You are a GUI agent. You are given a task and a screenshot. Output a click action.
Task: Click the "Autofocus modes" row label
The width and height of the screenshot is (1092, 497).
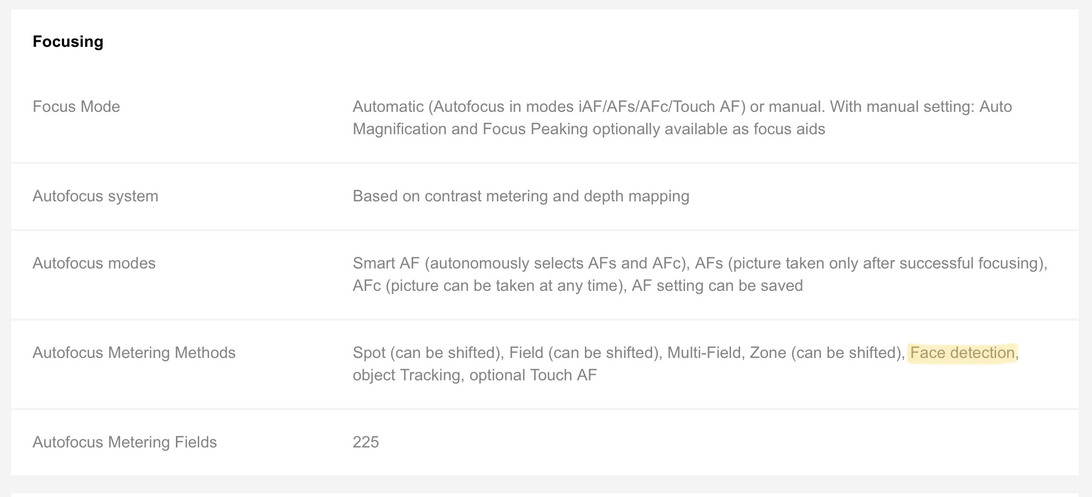tap(94, 263)
